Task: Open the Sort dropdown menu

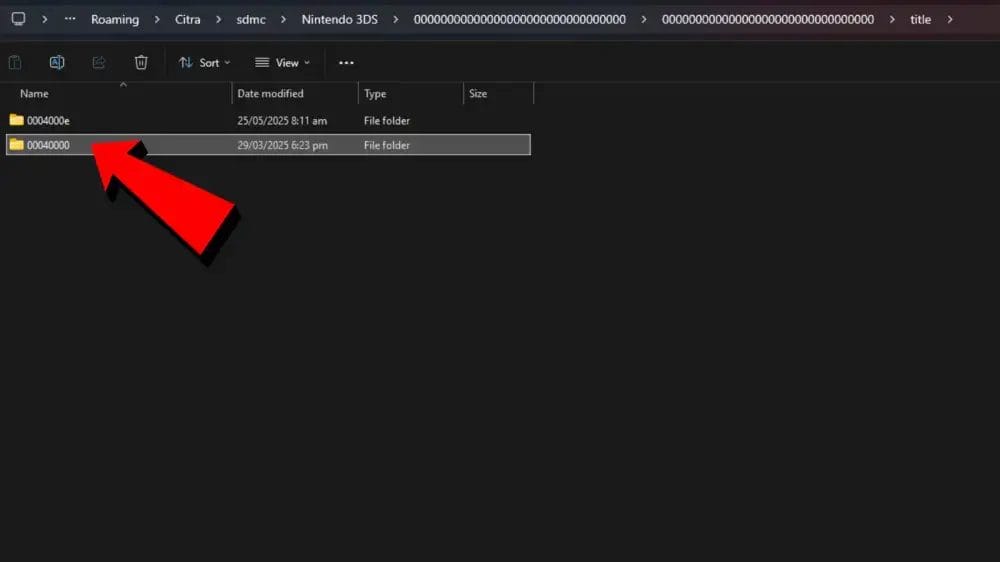Action: tap(204, 62)
